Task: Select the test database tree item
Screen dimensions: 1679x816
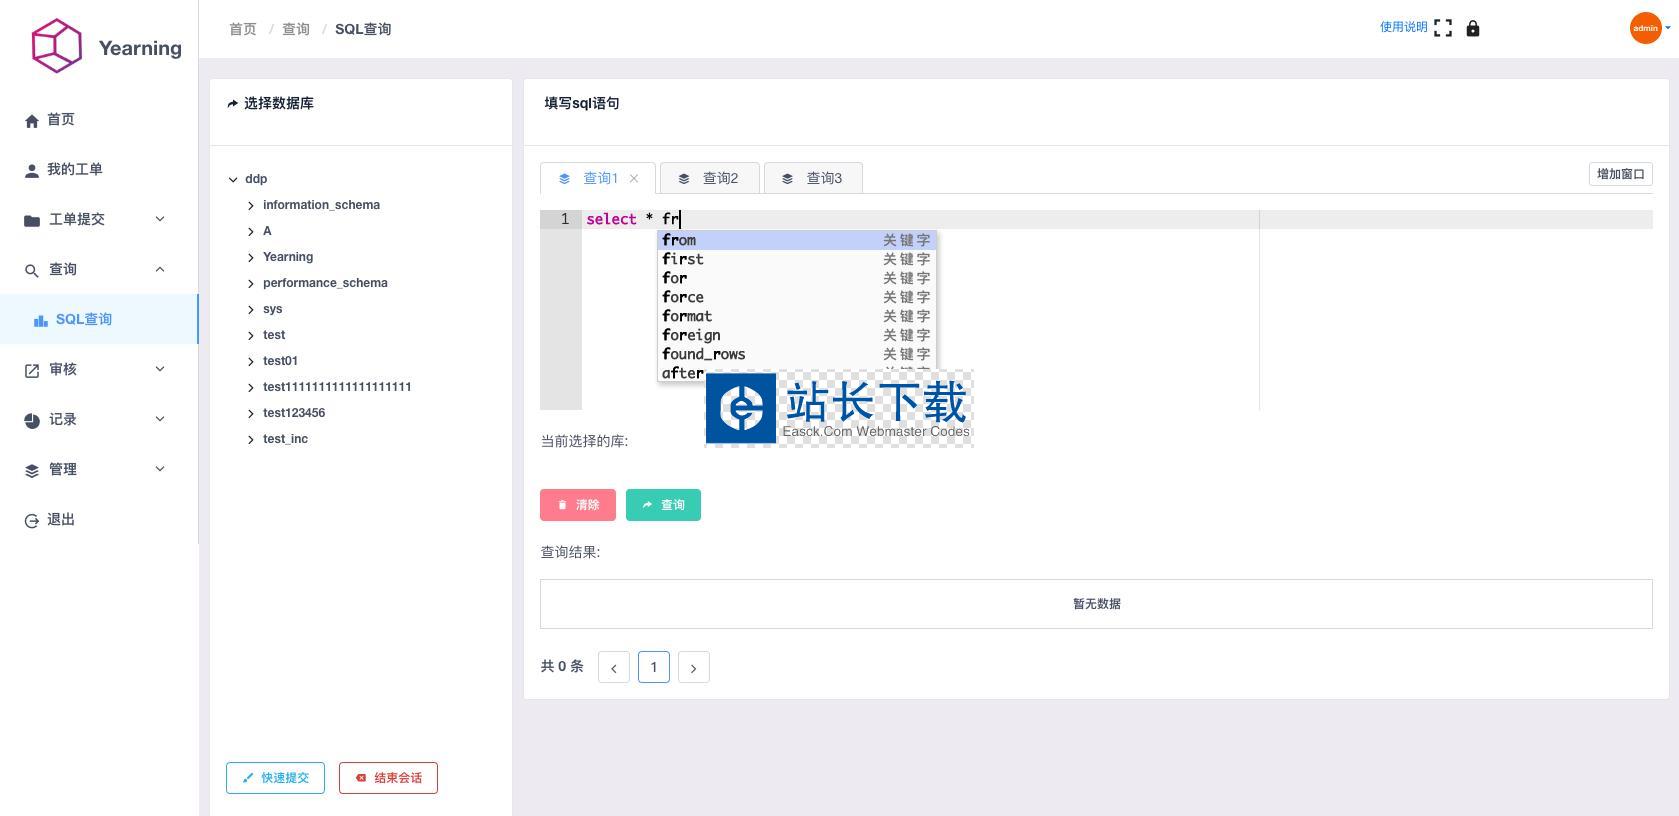Action: tap(274, 335)
